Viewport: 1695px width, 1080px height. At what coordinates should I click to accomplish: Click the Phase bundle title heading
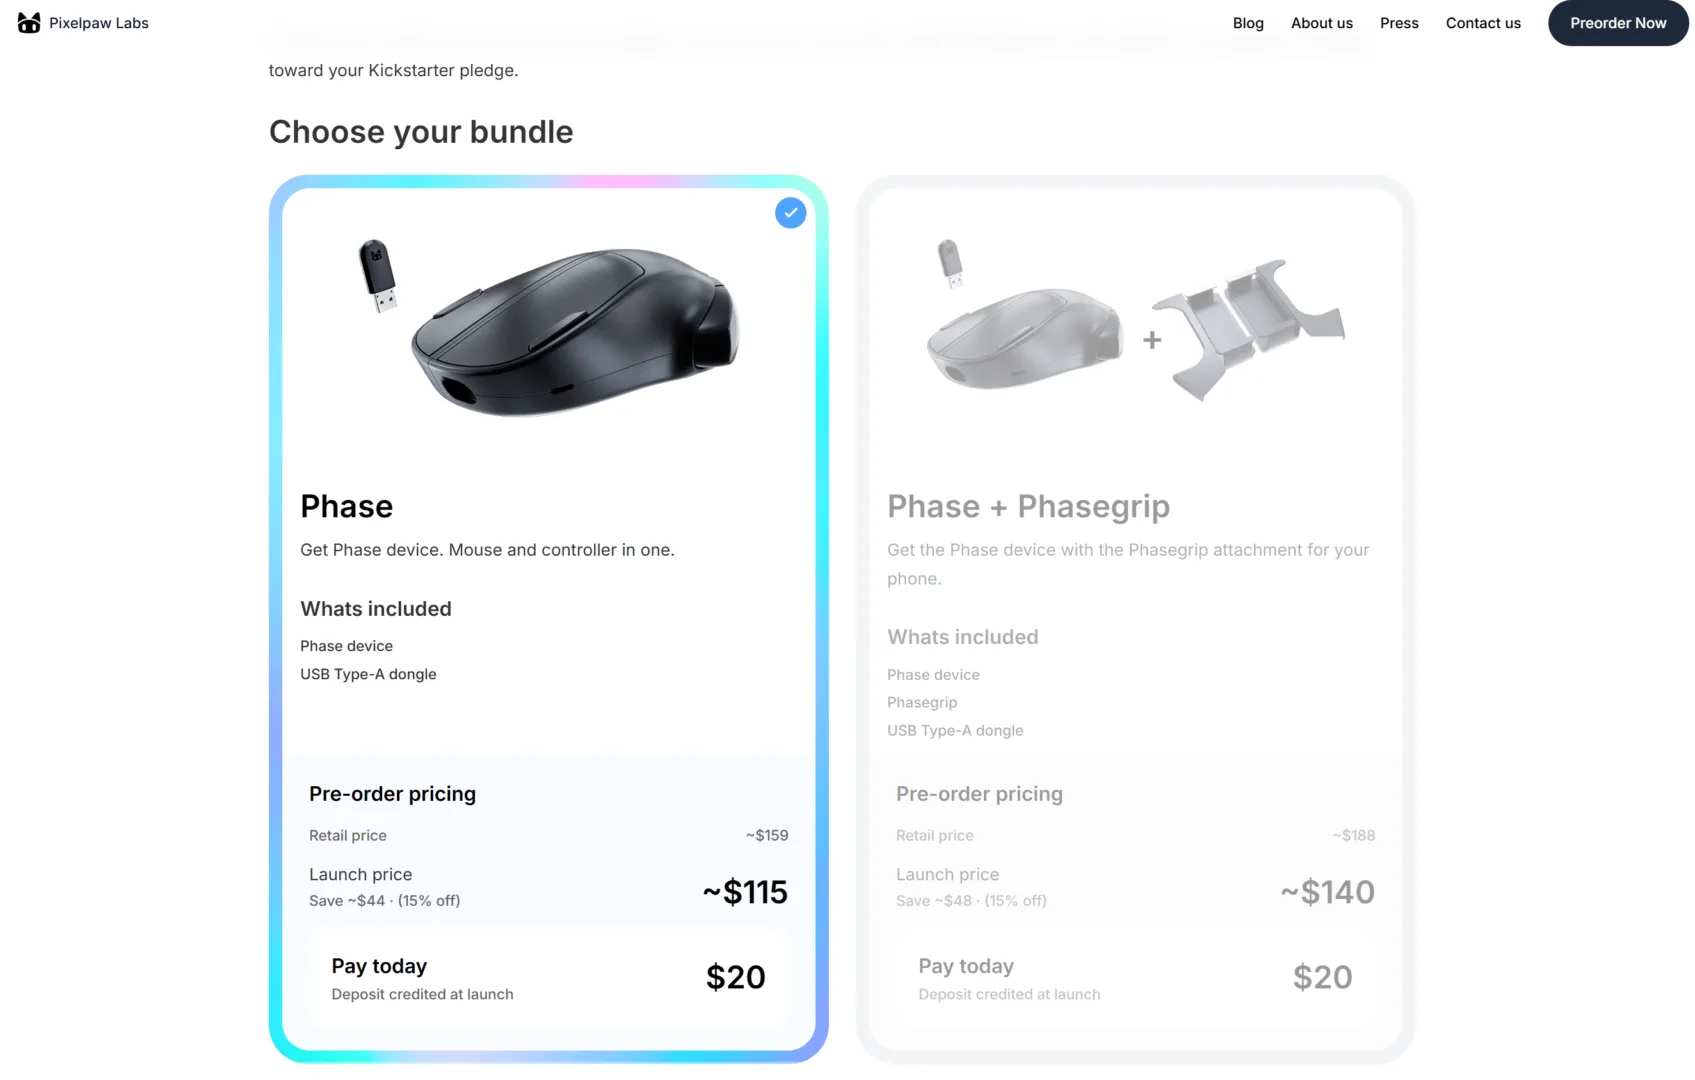coord(346,507)
